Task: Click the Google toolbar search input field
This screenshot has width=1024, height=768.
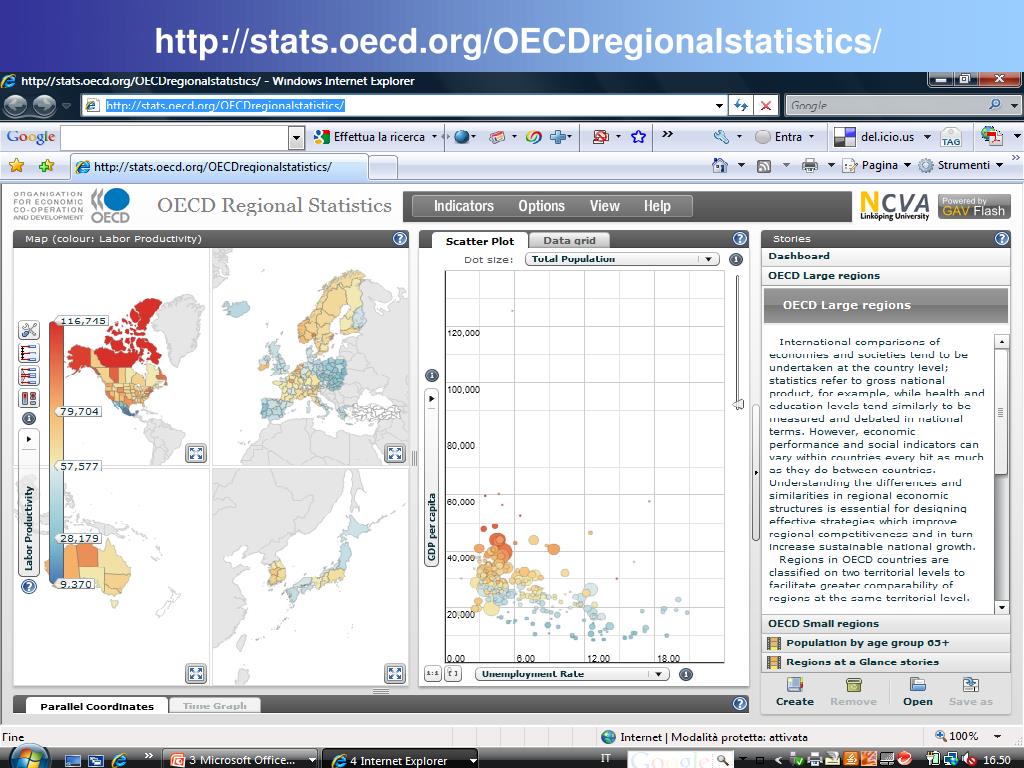Action: coord(174,137)
